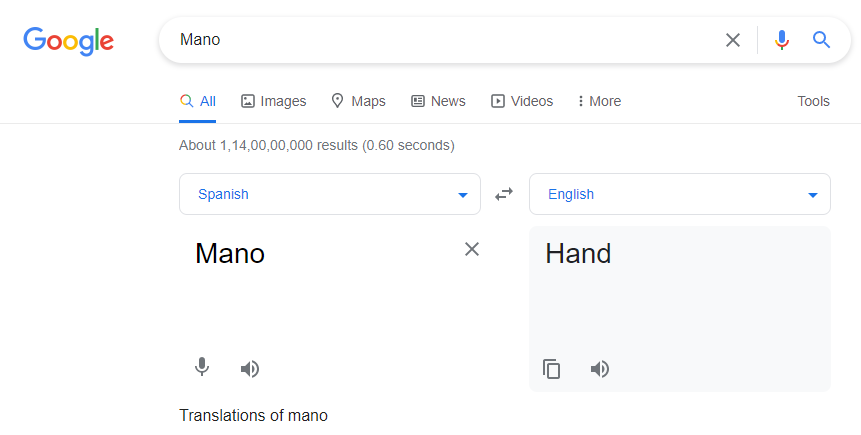Click the blue search magnifier icon
Image resolution: width=861 pixels, height=435 pixels.
coord(822,40)
